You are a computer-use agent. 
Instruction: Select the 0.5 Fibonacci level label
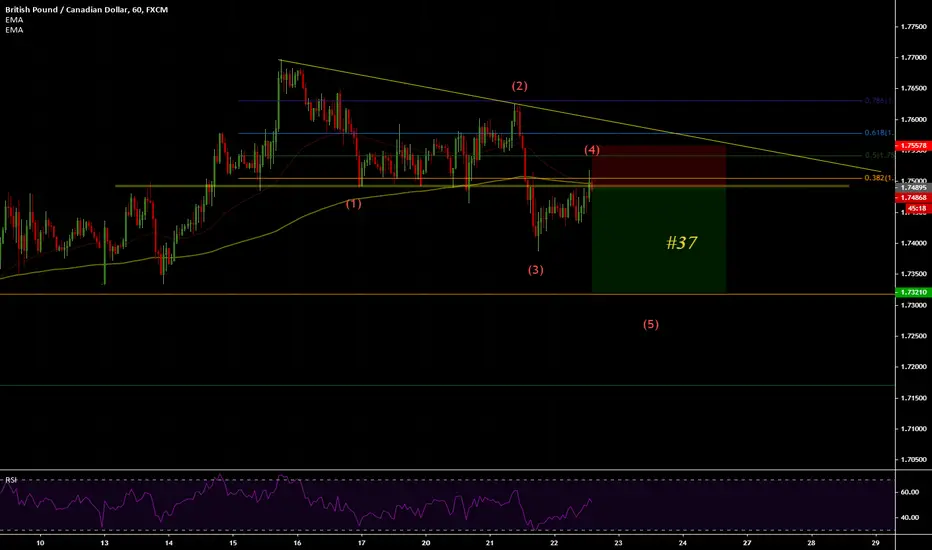(880, 156)
